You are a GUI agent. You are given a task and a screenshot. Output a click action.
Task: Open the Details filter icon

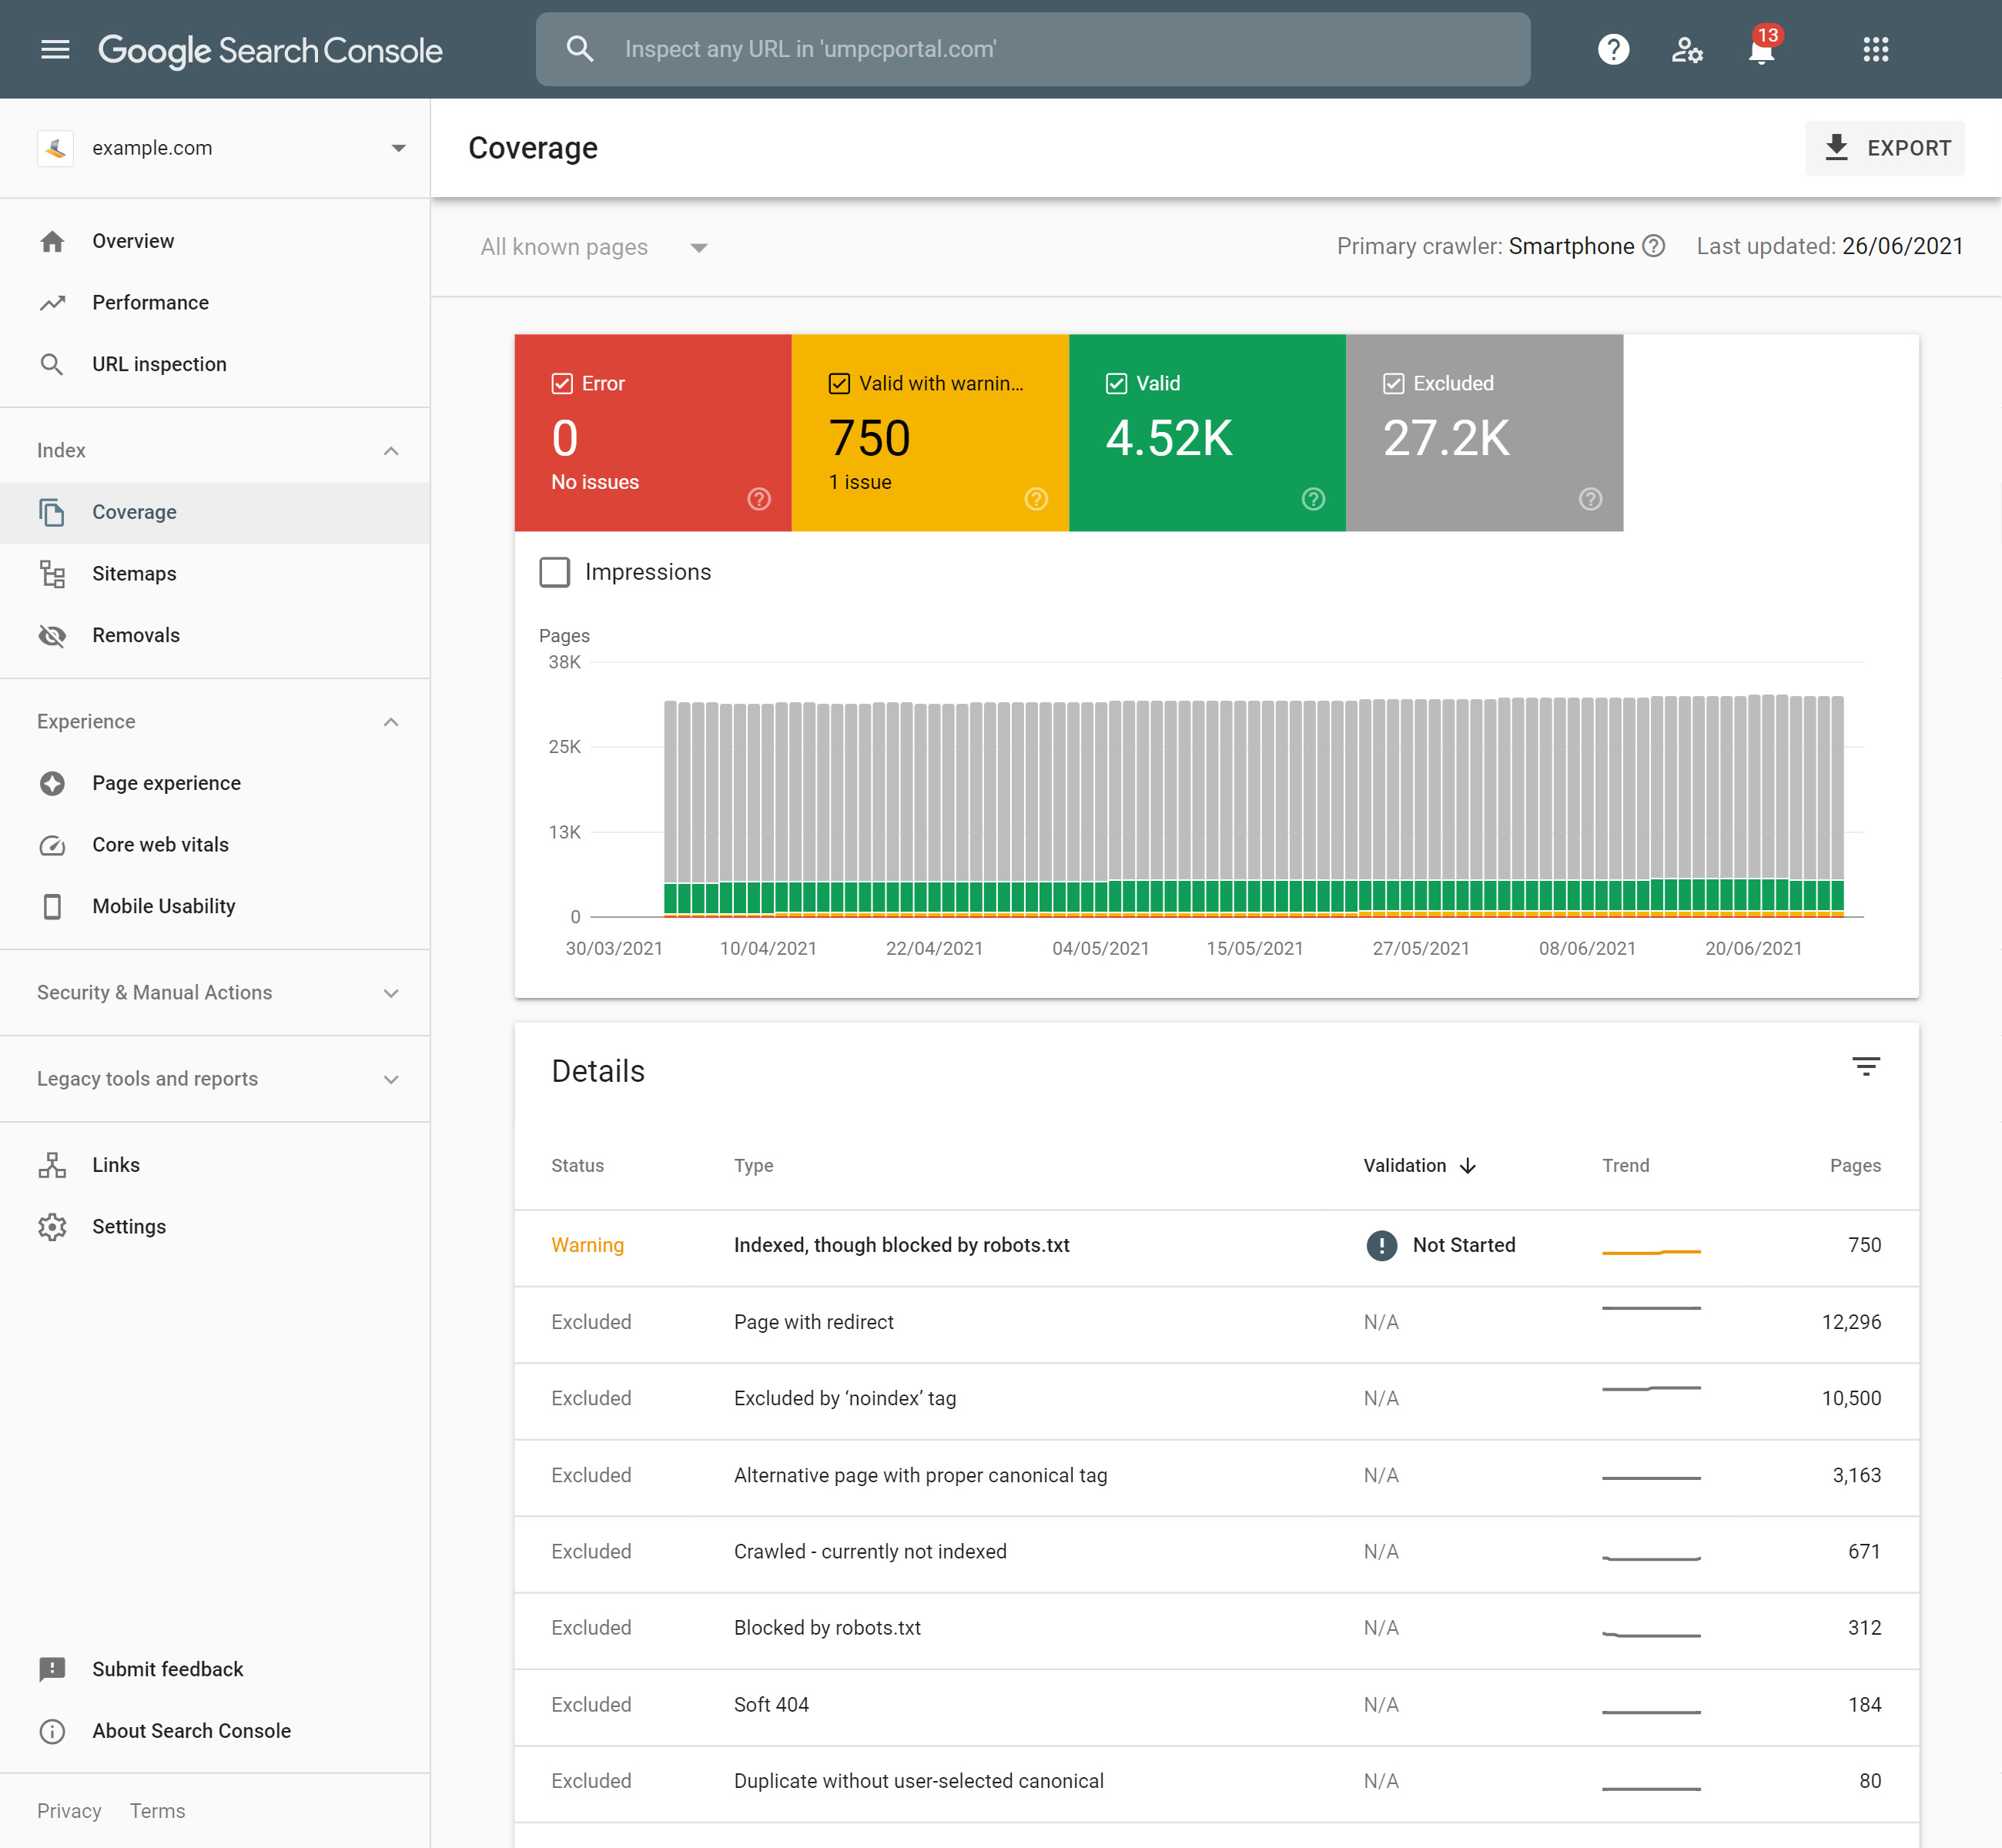coord(1866,1066)
